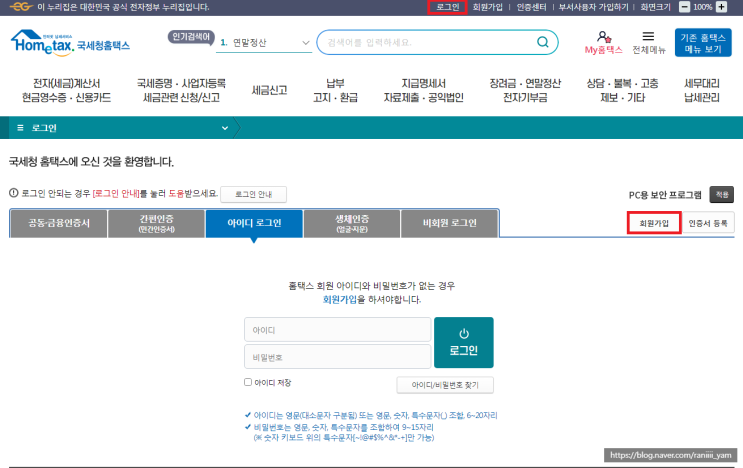Focus the 아이디 input field
Image resolution: width=743 pixels, height=468 pixels.
pos(337,330)
